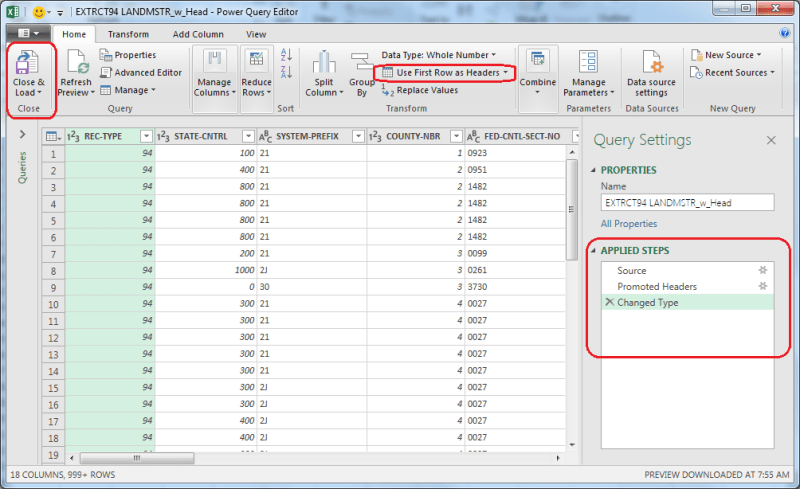Open the STATE-CNTRL column filter dropdown
Image resolution: width=800 pixels, height=489 pixels.
click(248, 136)
